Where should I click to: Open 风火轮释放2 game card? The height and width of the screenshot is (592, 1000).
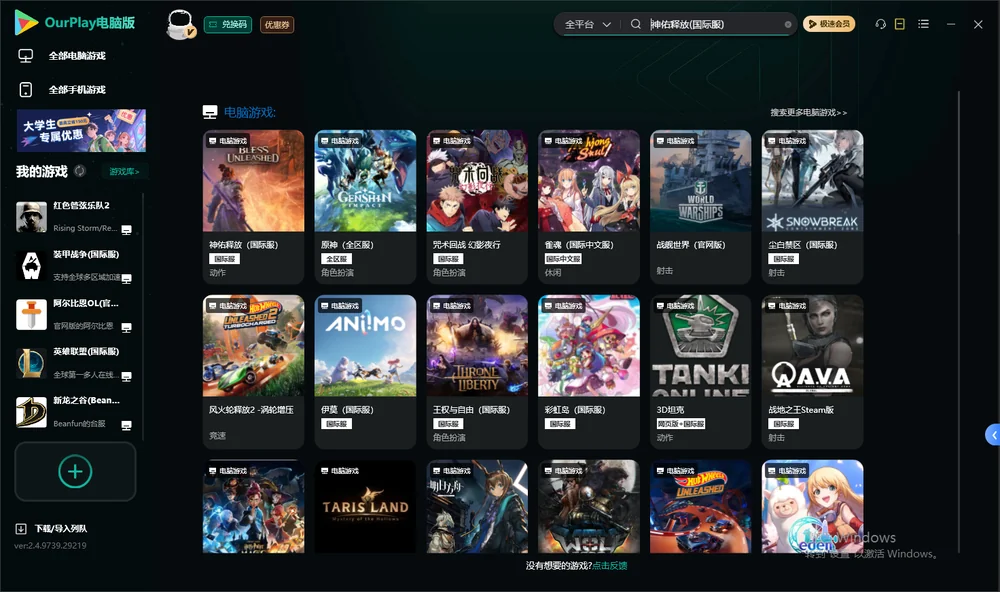(254, 371)
